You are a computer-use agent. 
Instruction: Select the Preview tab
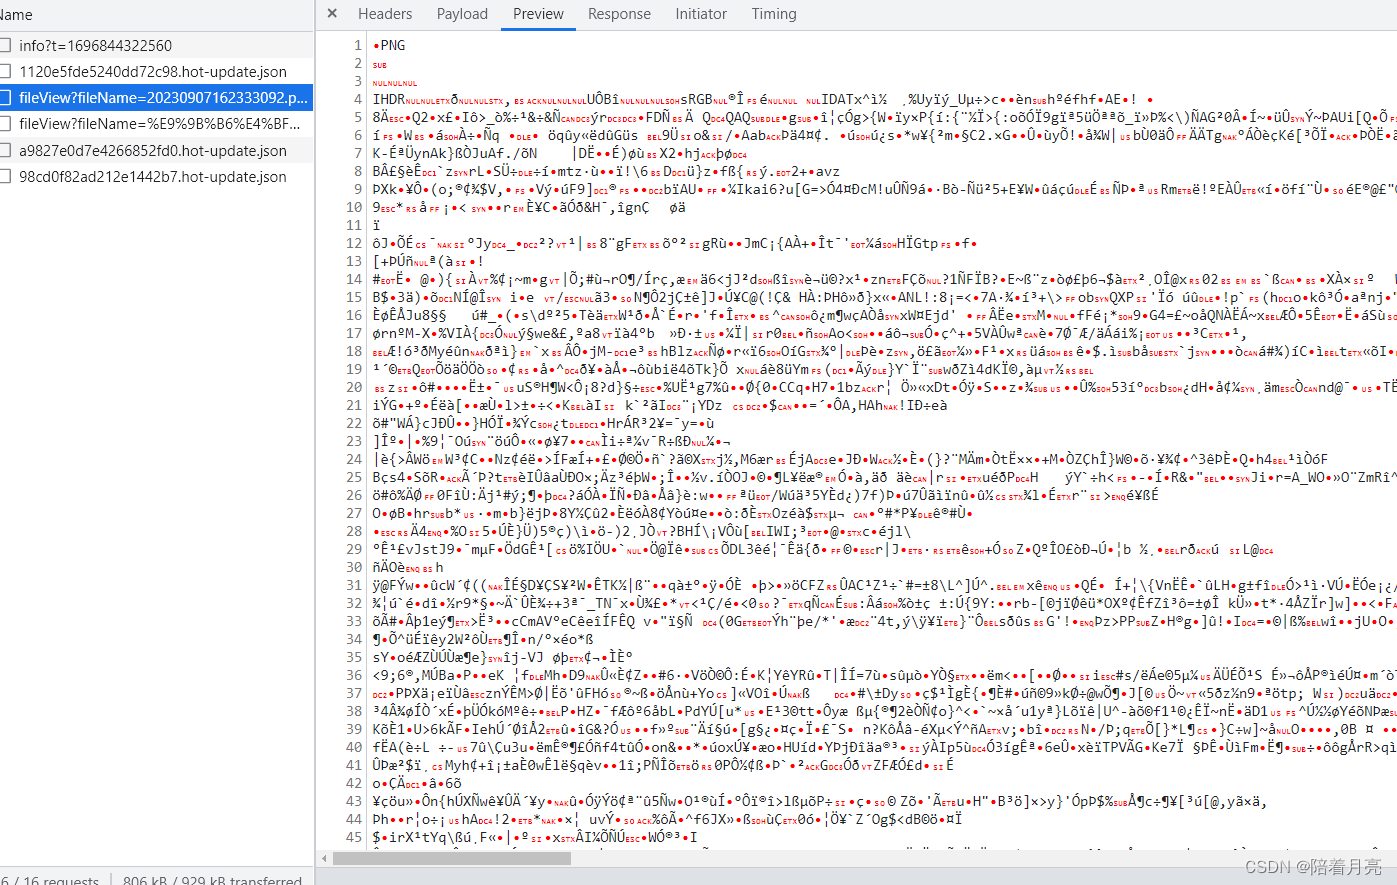point(538,14)
